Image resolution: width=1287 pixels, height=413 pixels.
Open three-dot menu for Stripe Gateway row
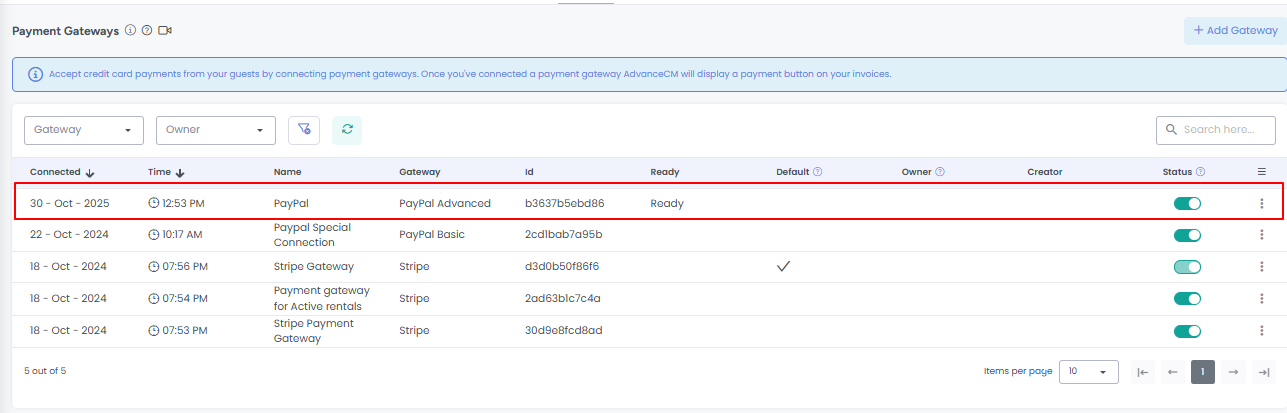[x=1262, y=267]
